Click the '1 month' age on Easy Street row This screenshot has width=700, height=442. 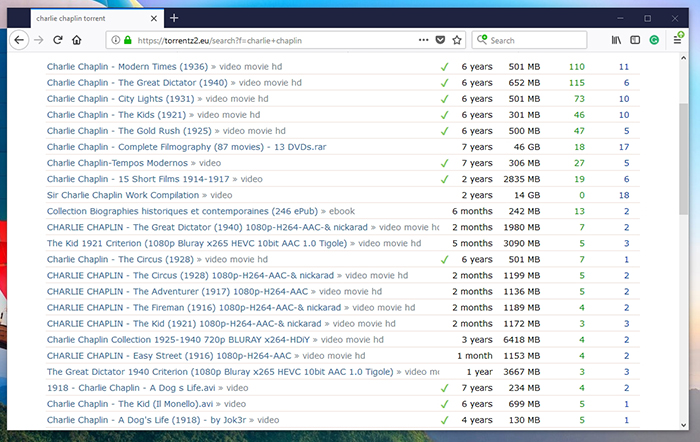point(475,356)
